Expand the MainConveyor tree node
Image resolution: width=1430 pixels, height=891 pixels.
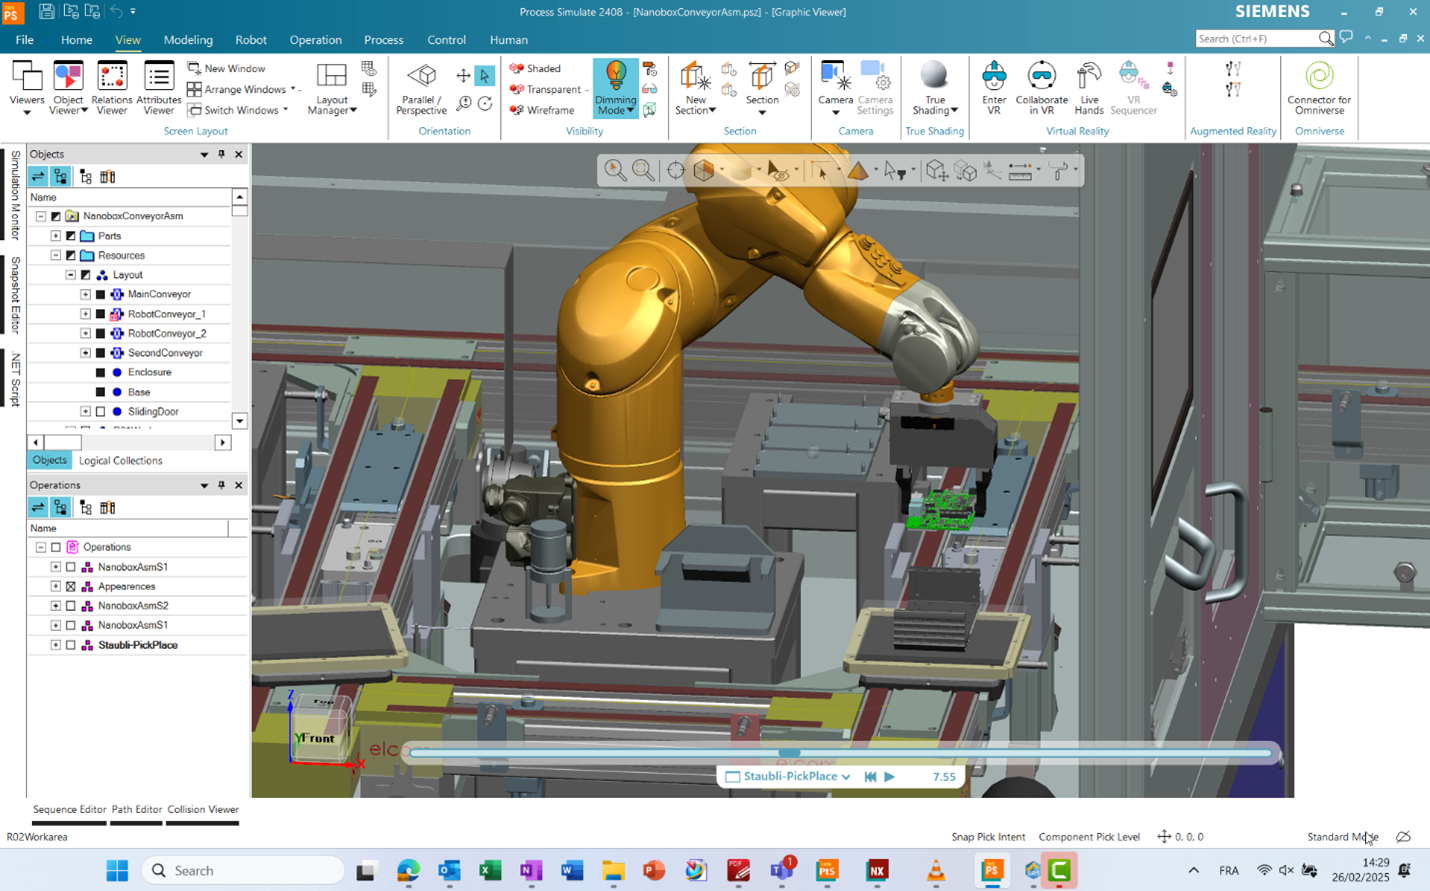tap(85, 294)
